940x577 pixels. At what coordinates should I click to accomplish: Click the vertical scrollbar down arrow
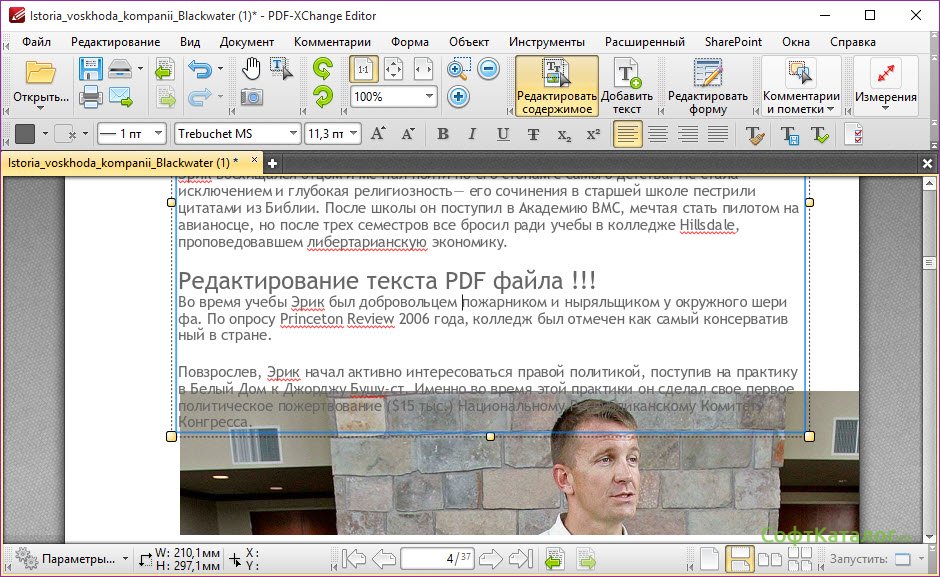930,536
